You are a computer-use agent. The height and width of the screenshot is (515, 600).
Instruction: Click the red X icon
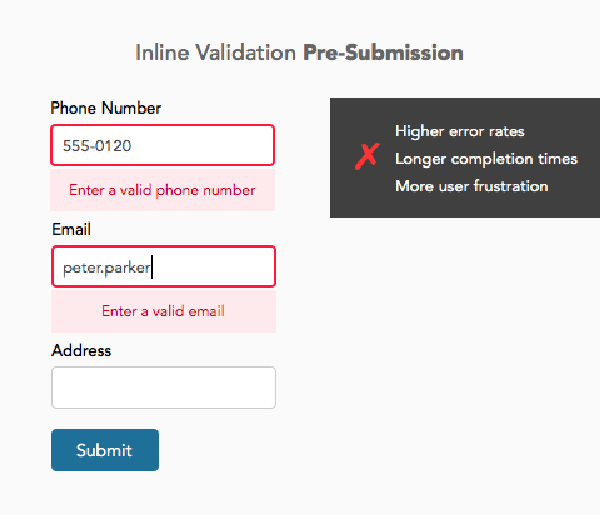(x=367, y=156)
